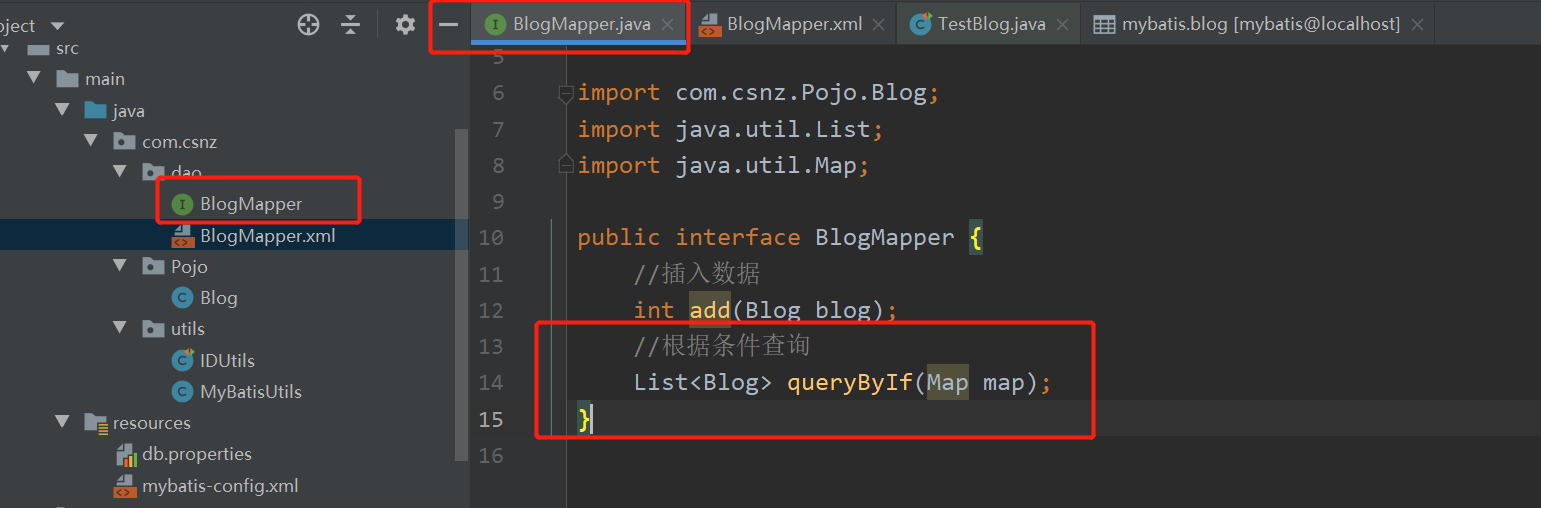Click the locate/scroll from source target icon
The height and width of the screenshot is (508, 1541).
[x=308, y=25]
